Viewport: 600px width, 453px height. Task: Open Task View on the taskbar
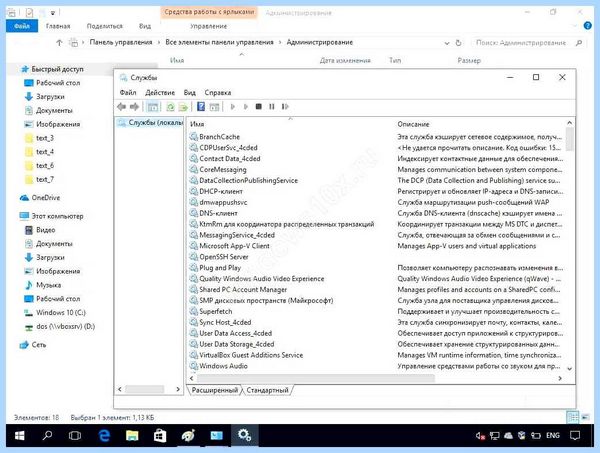75,435
